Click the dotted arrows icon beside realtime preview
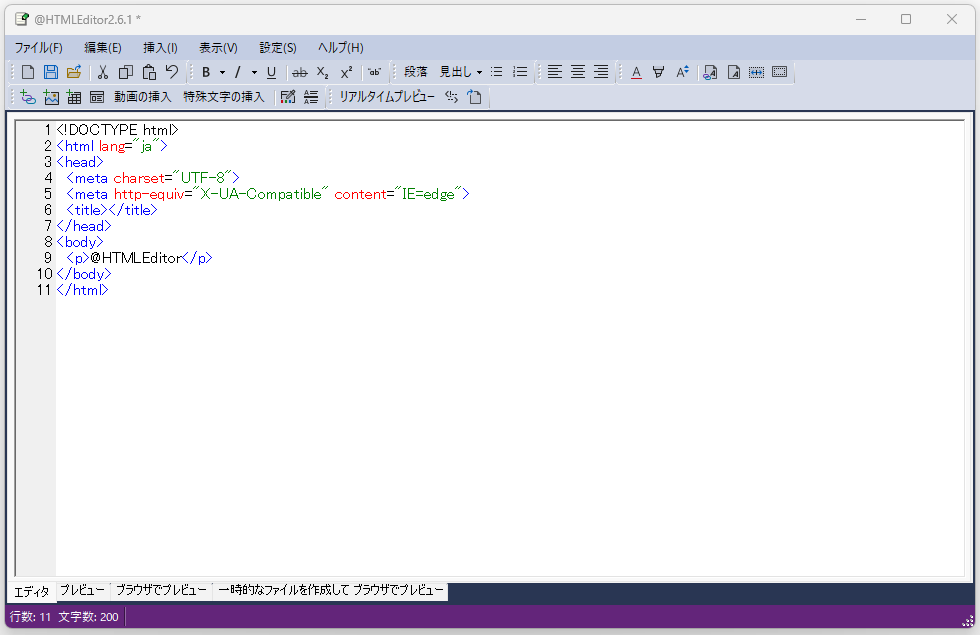 452,97
